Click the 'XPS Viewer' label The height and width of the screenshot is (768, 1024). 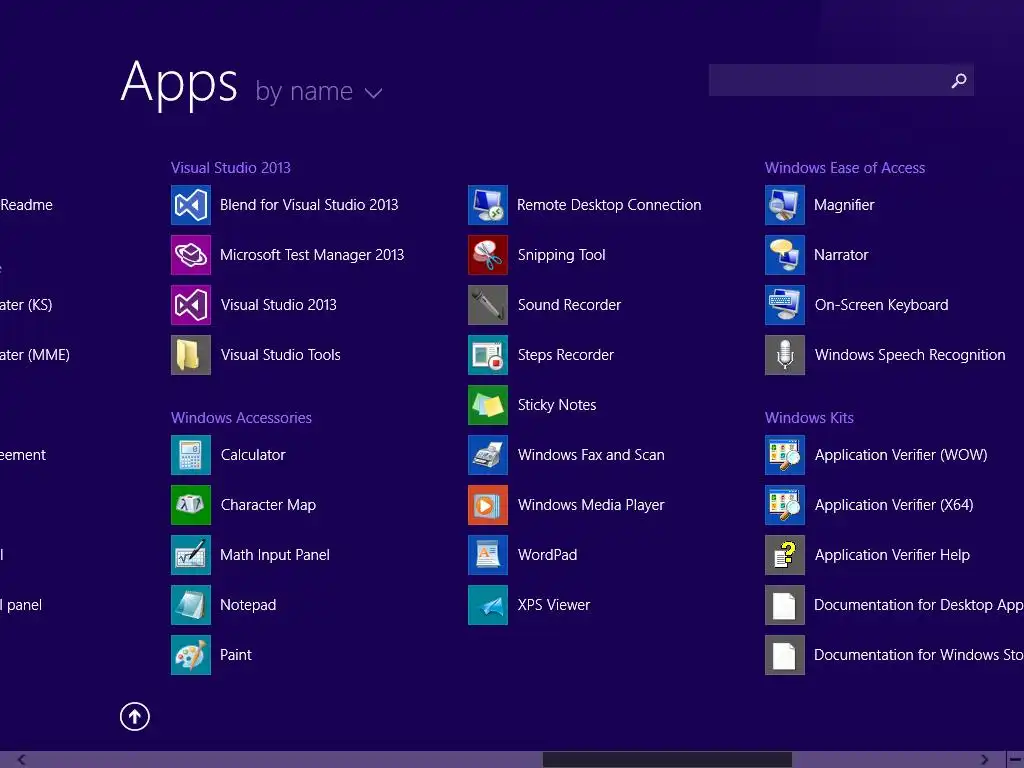click(553, 605)
